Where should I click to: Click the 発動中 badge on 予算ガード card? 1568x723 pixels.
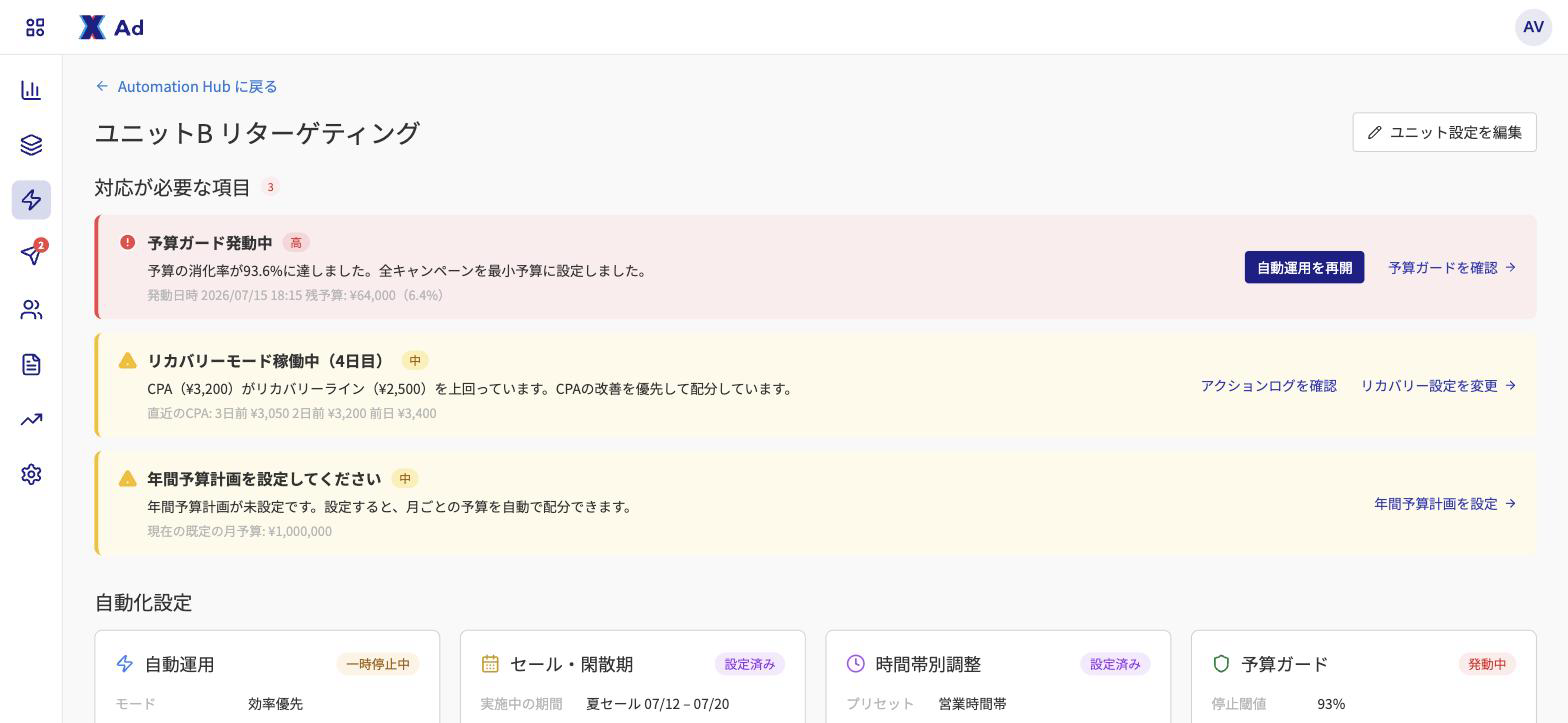[x=1487, y=664]
